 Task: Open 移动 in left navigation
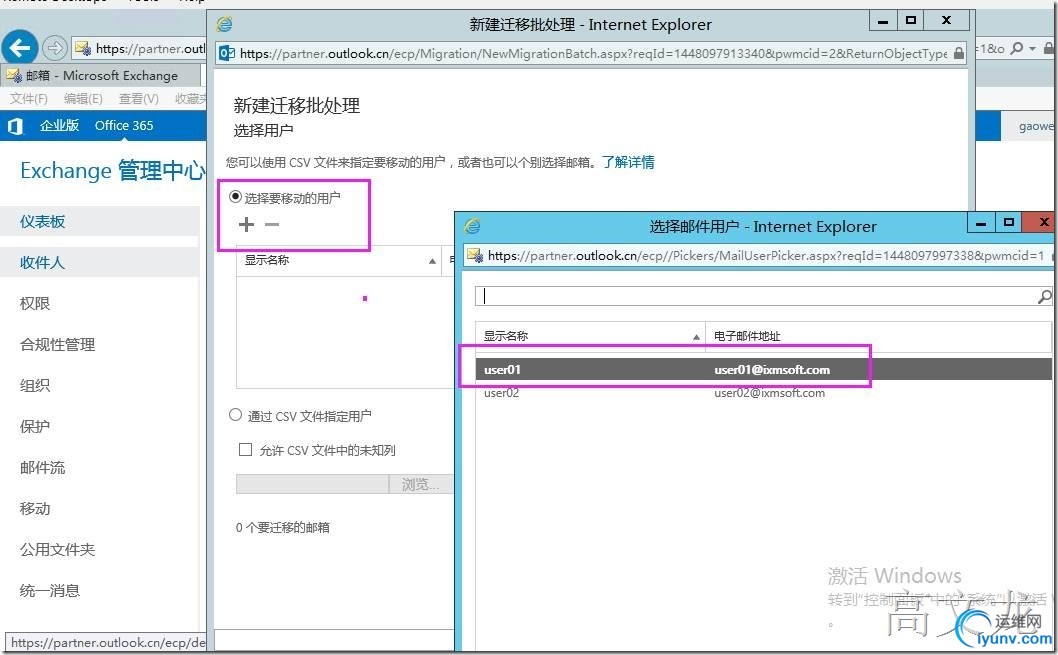pyautogui.click(x=35, y=509)
